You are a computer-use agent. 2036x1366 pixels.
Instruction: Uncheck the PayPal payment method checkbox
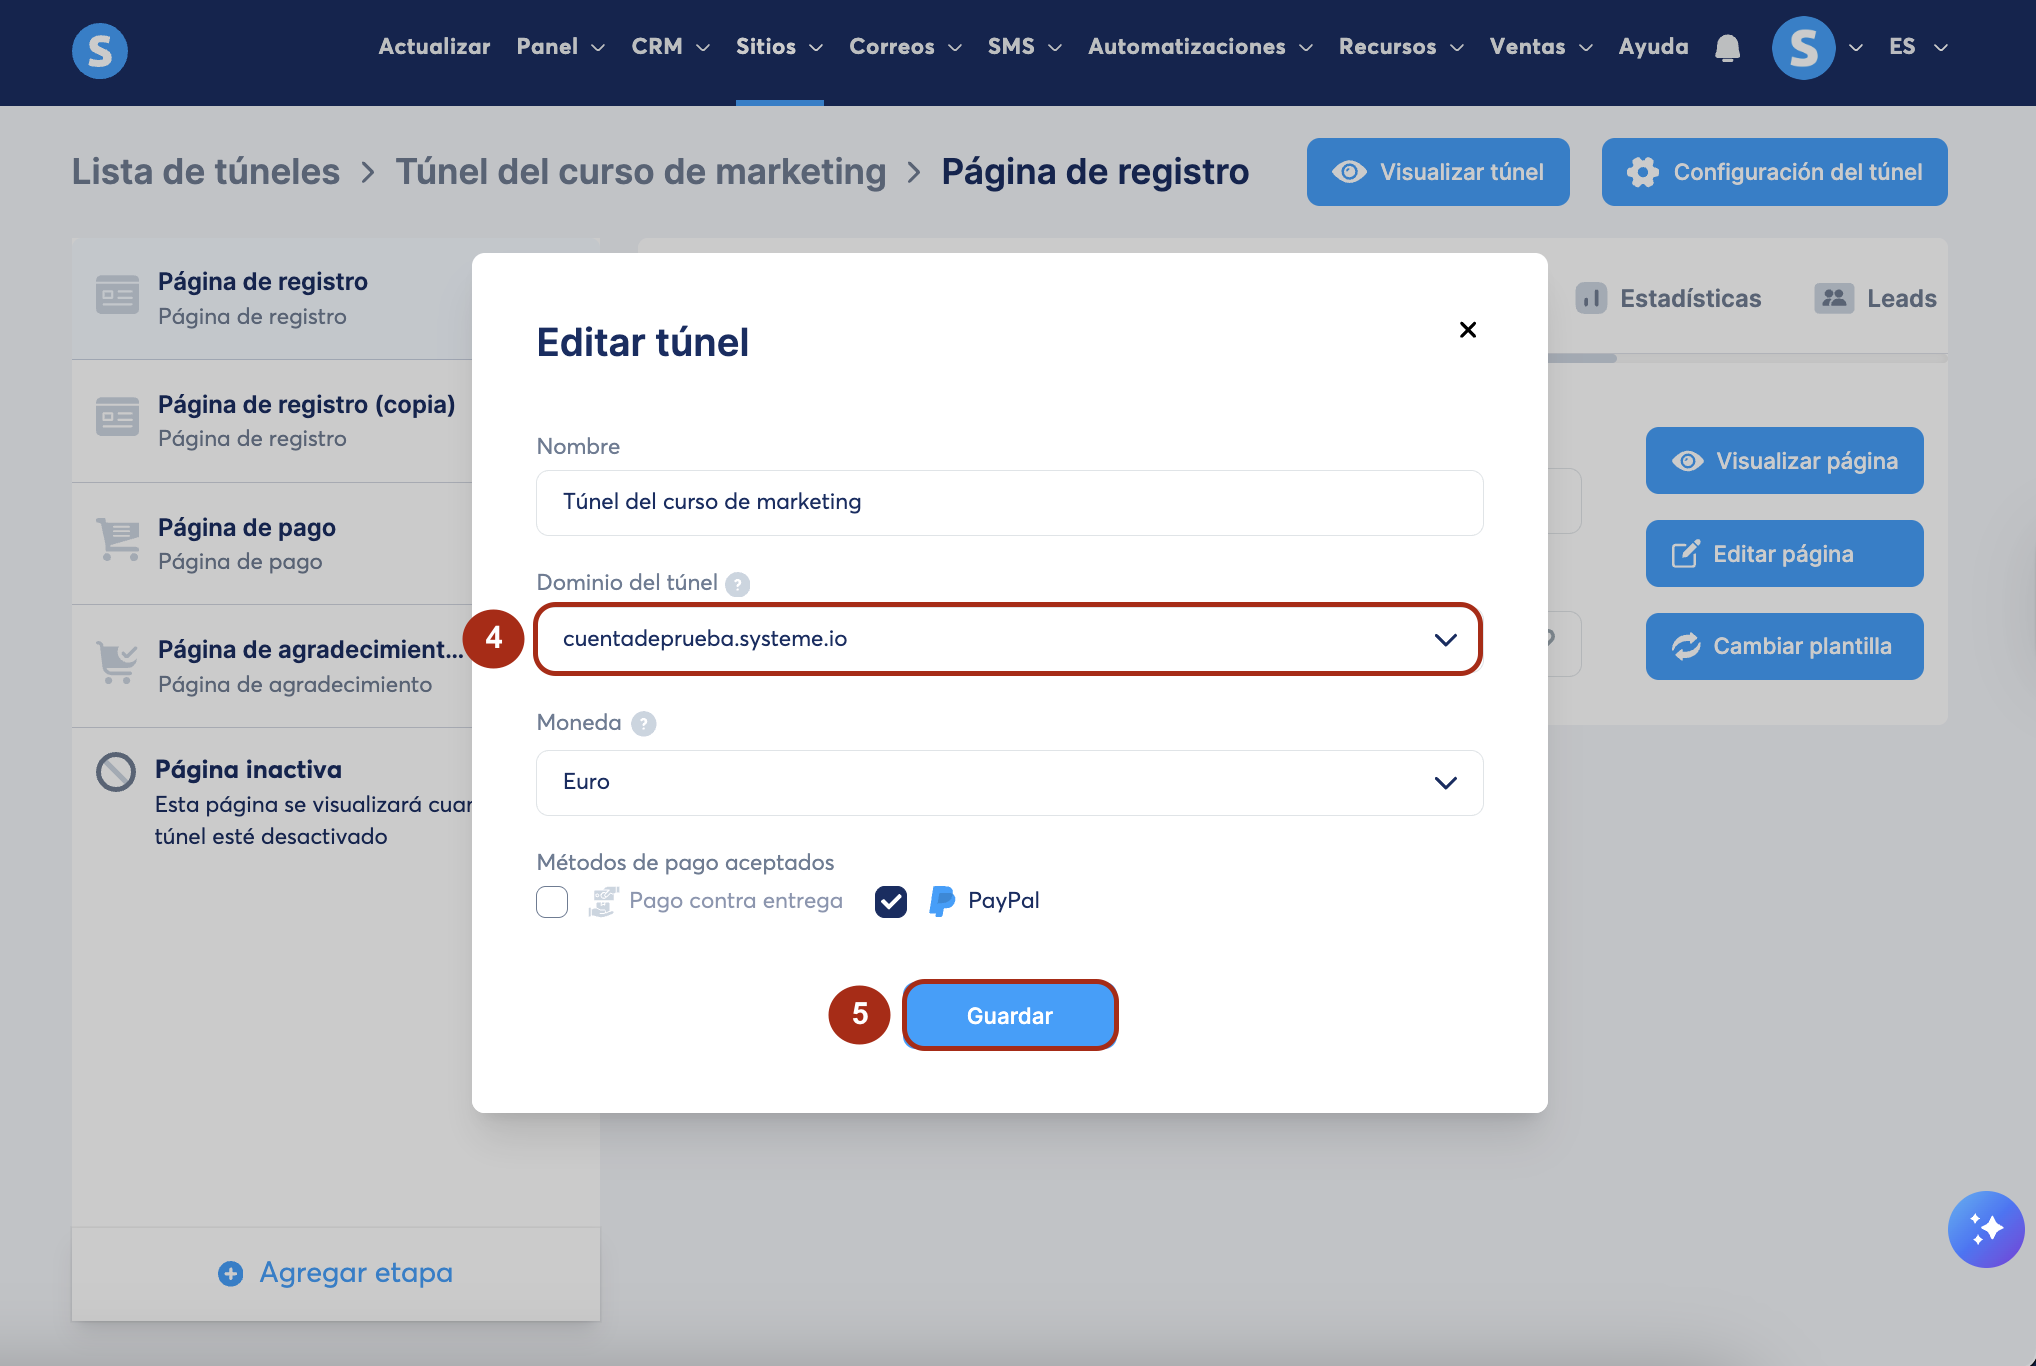click(x=890, y=901)
